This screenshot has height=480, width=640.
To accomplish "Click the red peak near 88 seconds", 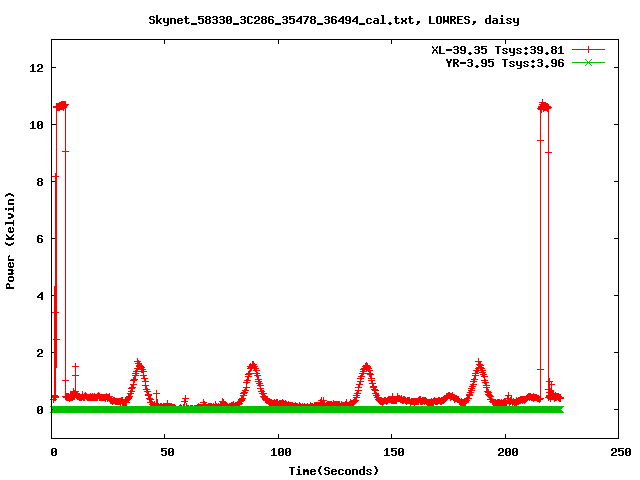I will coord(253,364).
